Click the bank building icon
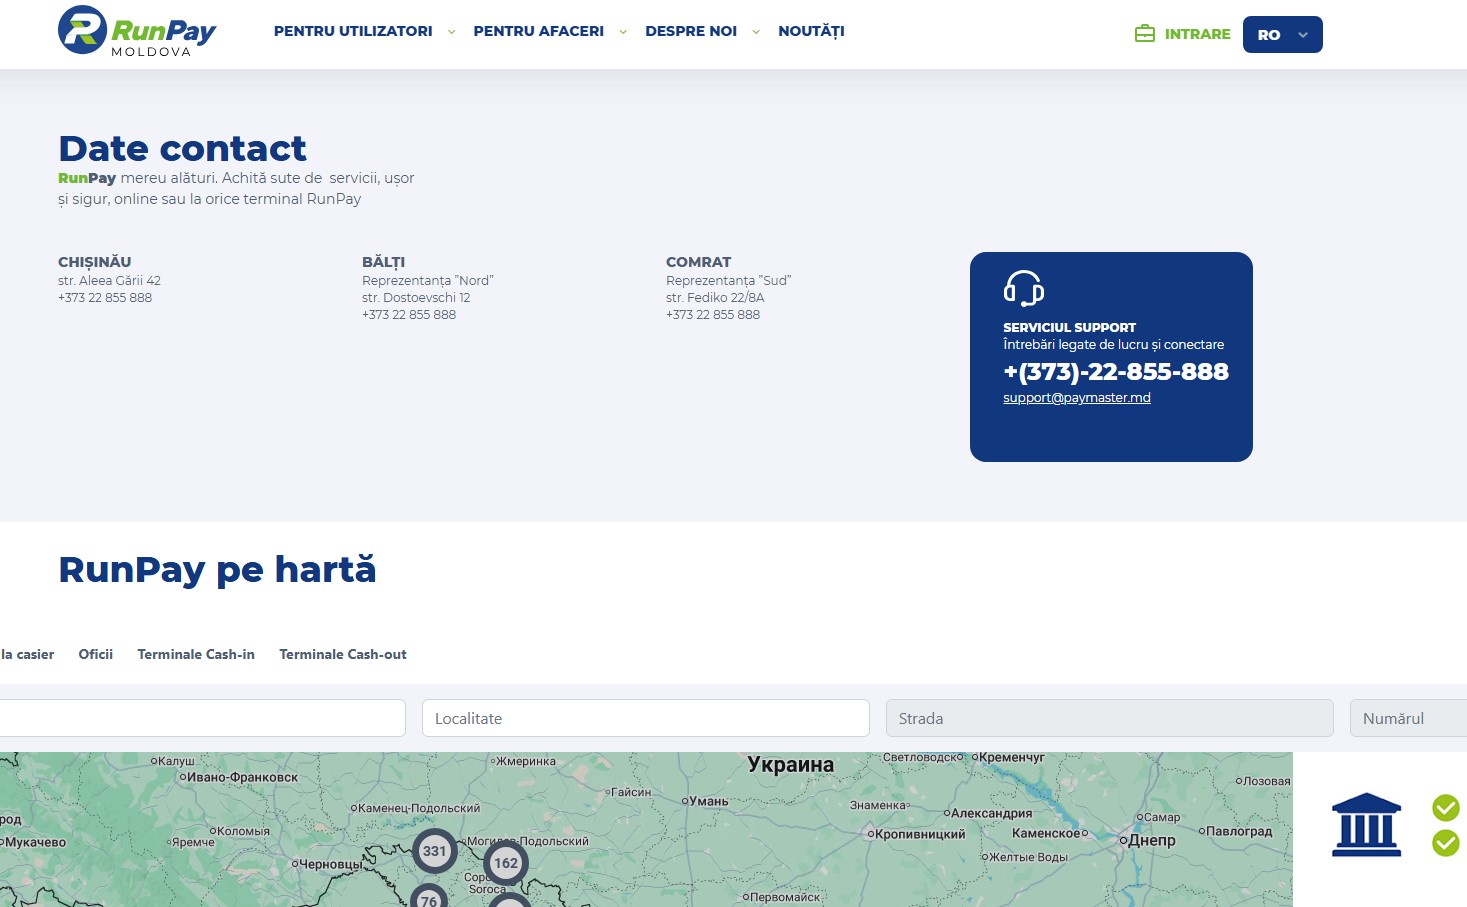 1366,825
